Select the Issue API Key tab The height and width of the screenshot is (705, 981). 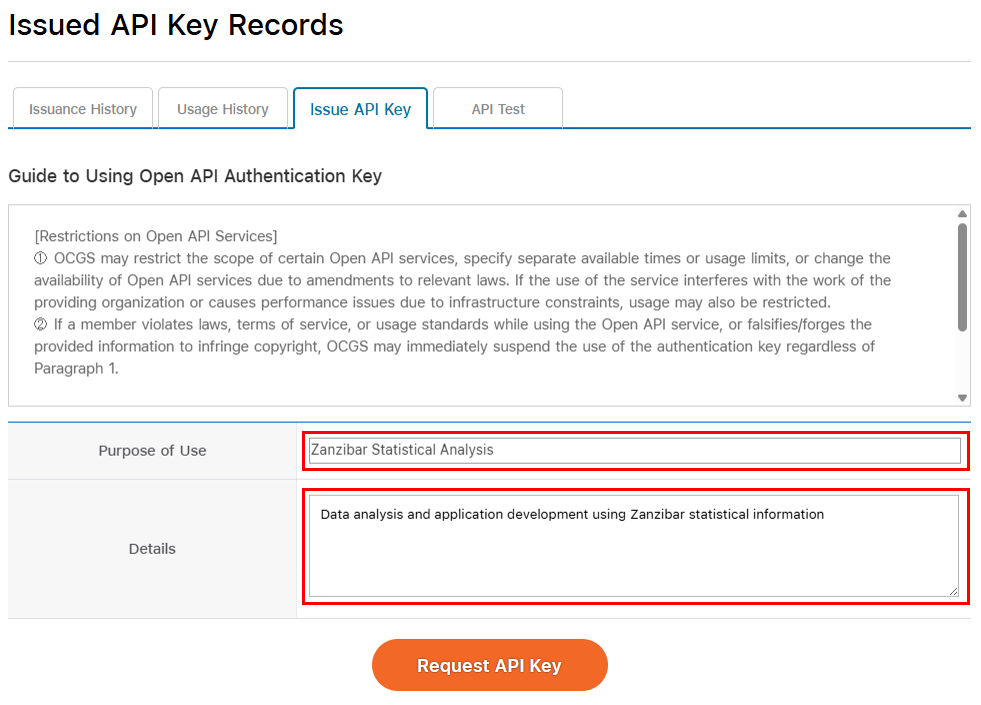360,108
